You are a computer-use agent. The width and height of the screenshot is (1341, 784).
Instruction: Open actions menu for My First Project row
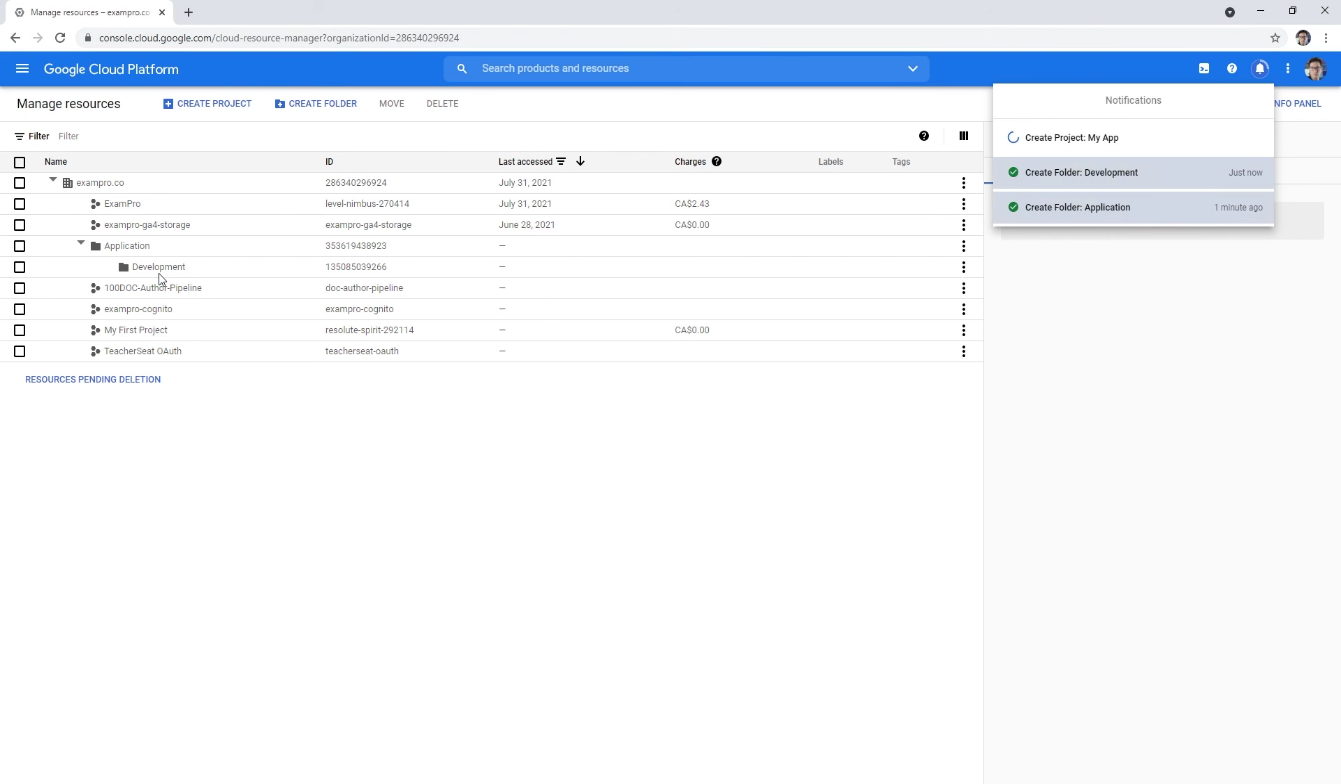point(964,330)
